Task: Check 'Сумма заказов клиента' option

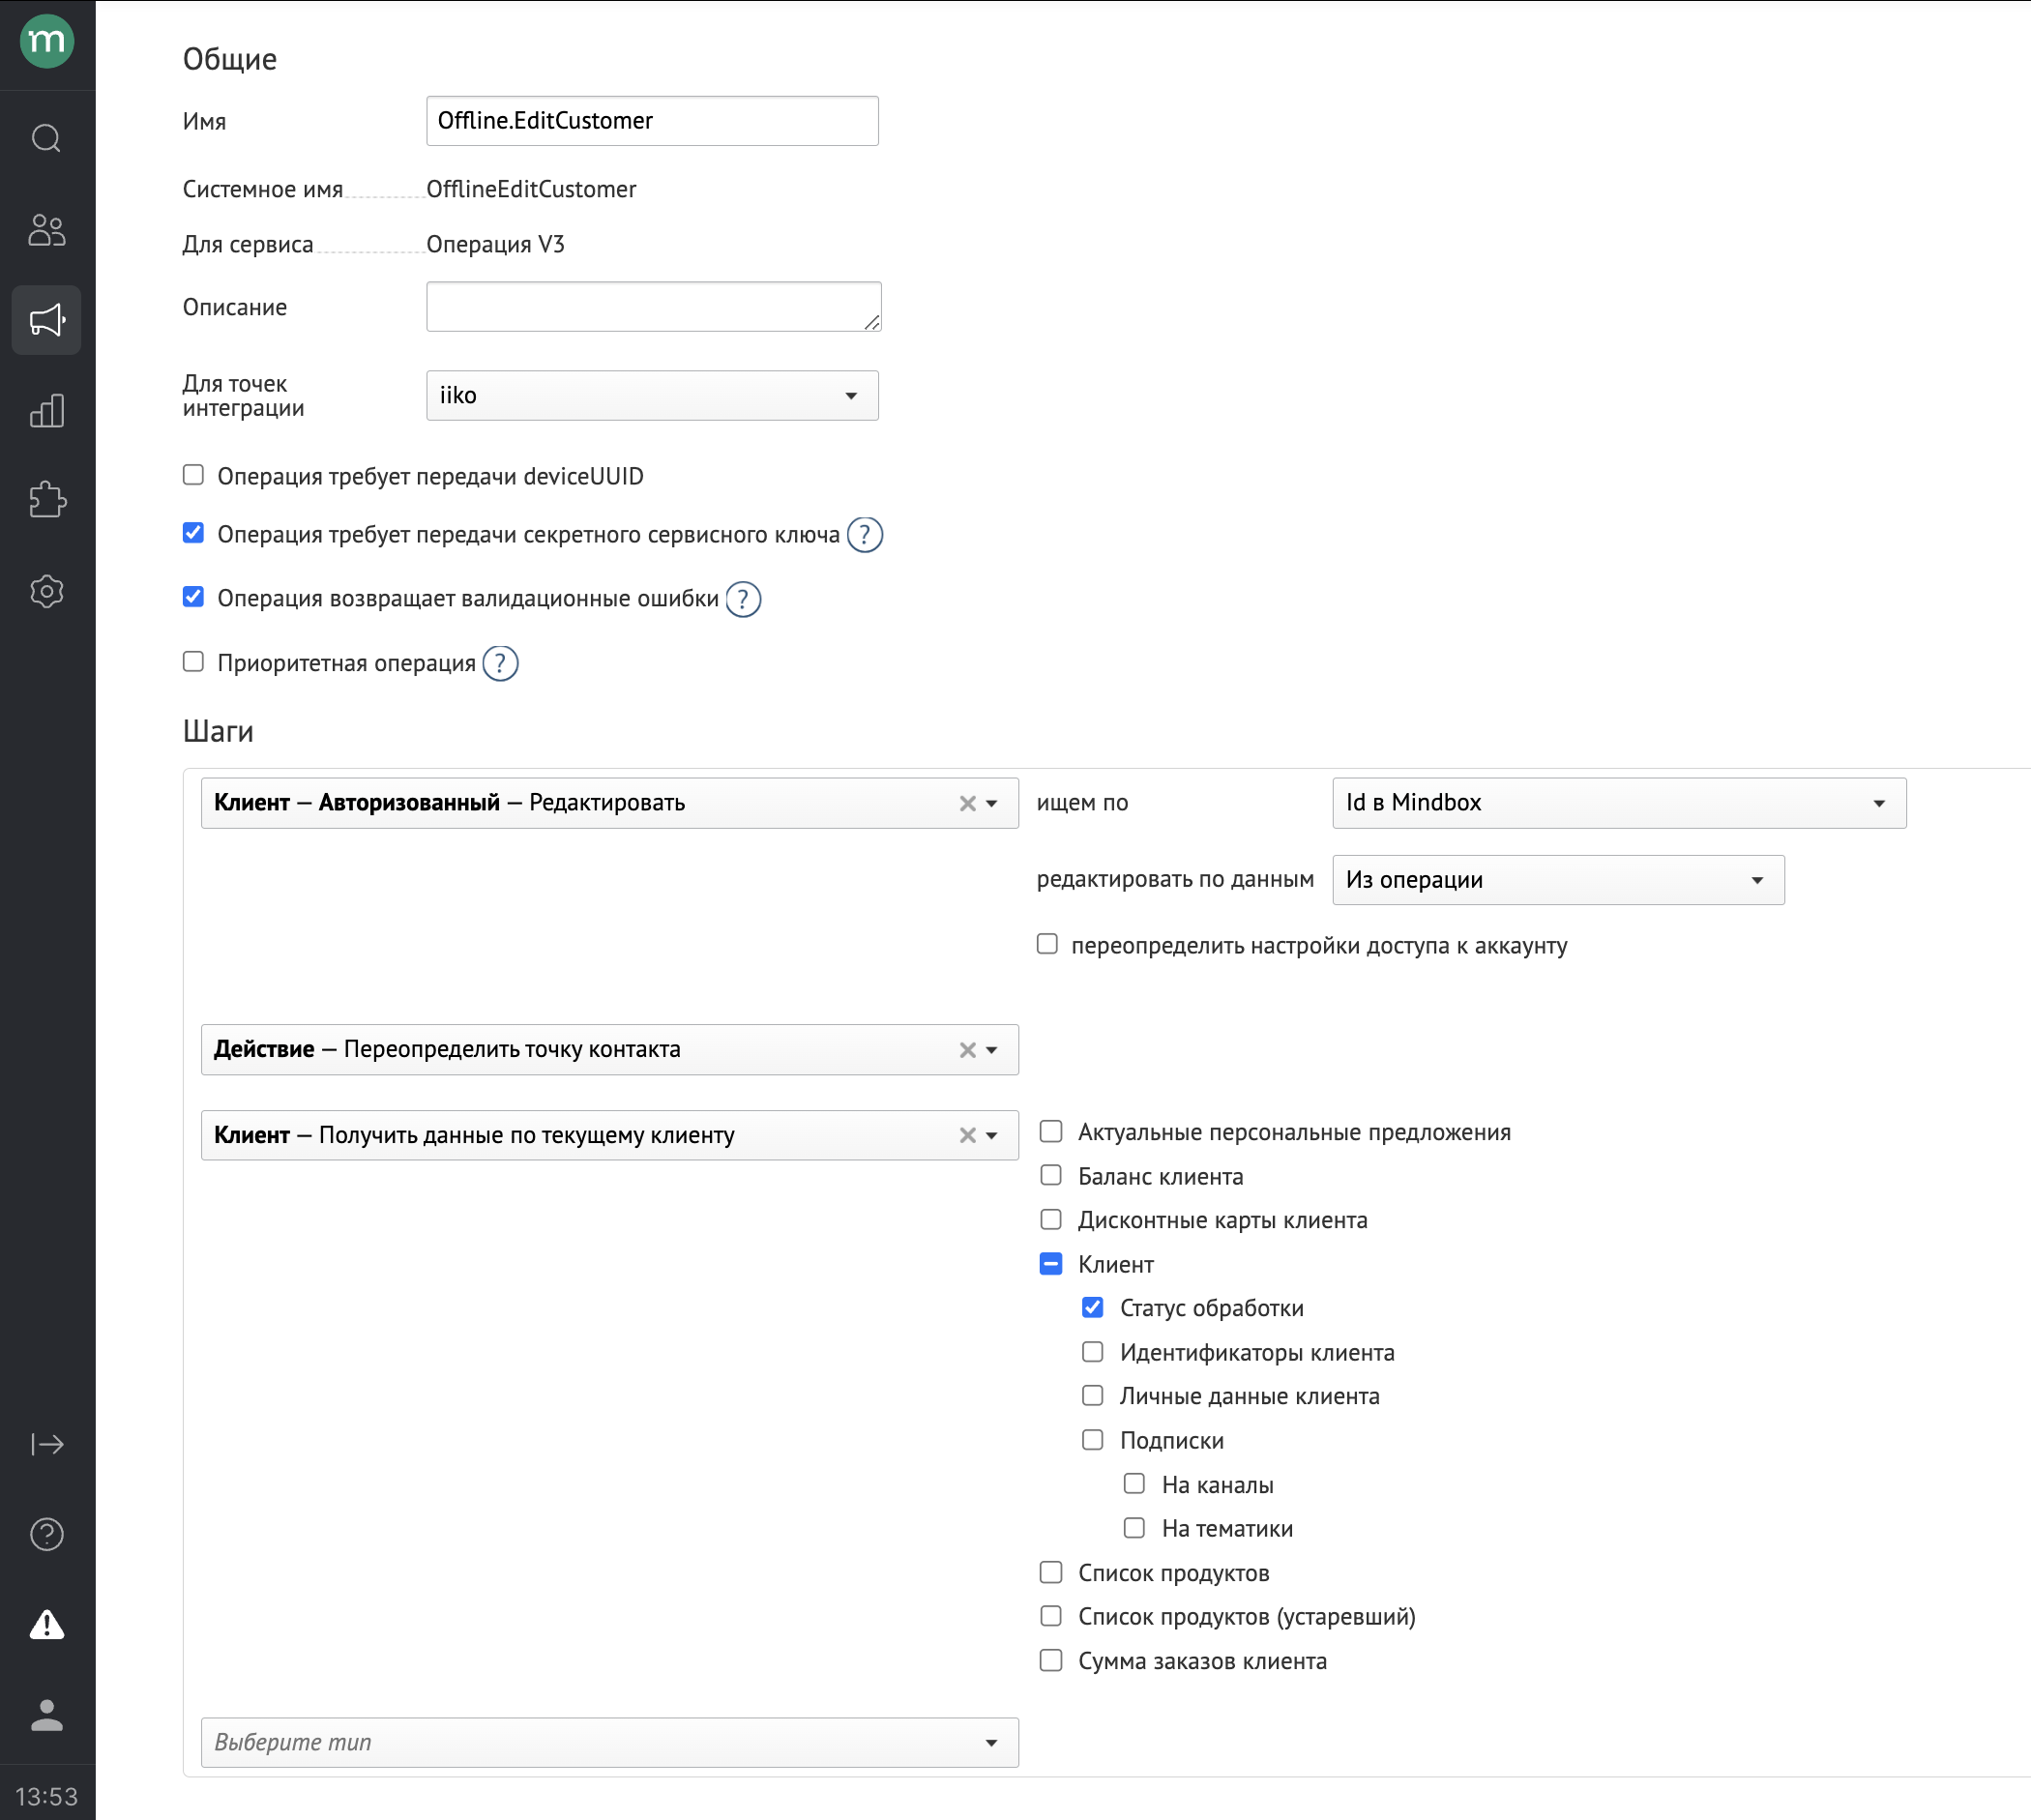Action: point(1051,1660)
